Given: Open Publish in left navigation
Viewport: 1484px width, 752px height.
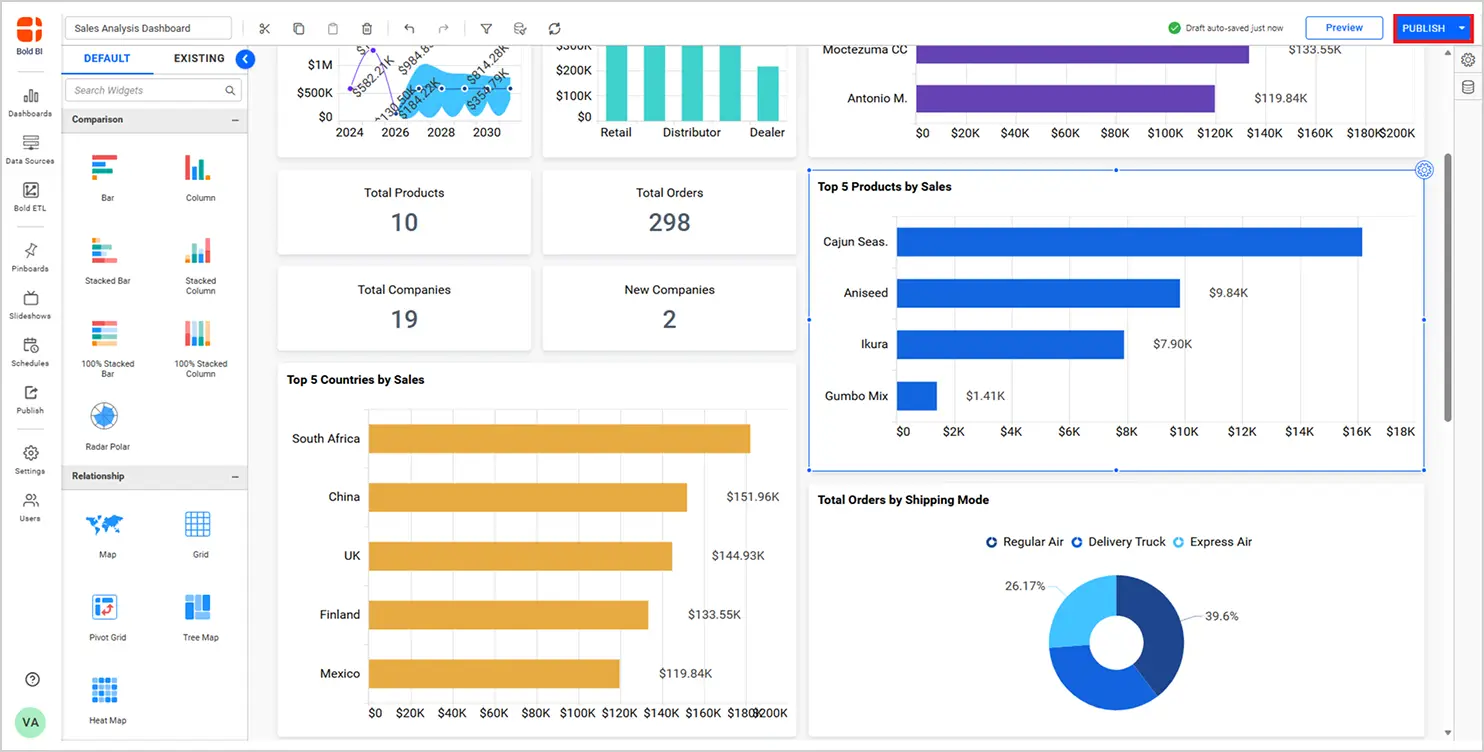Looking at the screenshot, I should (30, 399).
